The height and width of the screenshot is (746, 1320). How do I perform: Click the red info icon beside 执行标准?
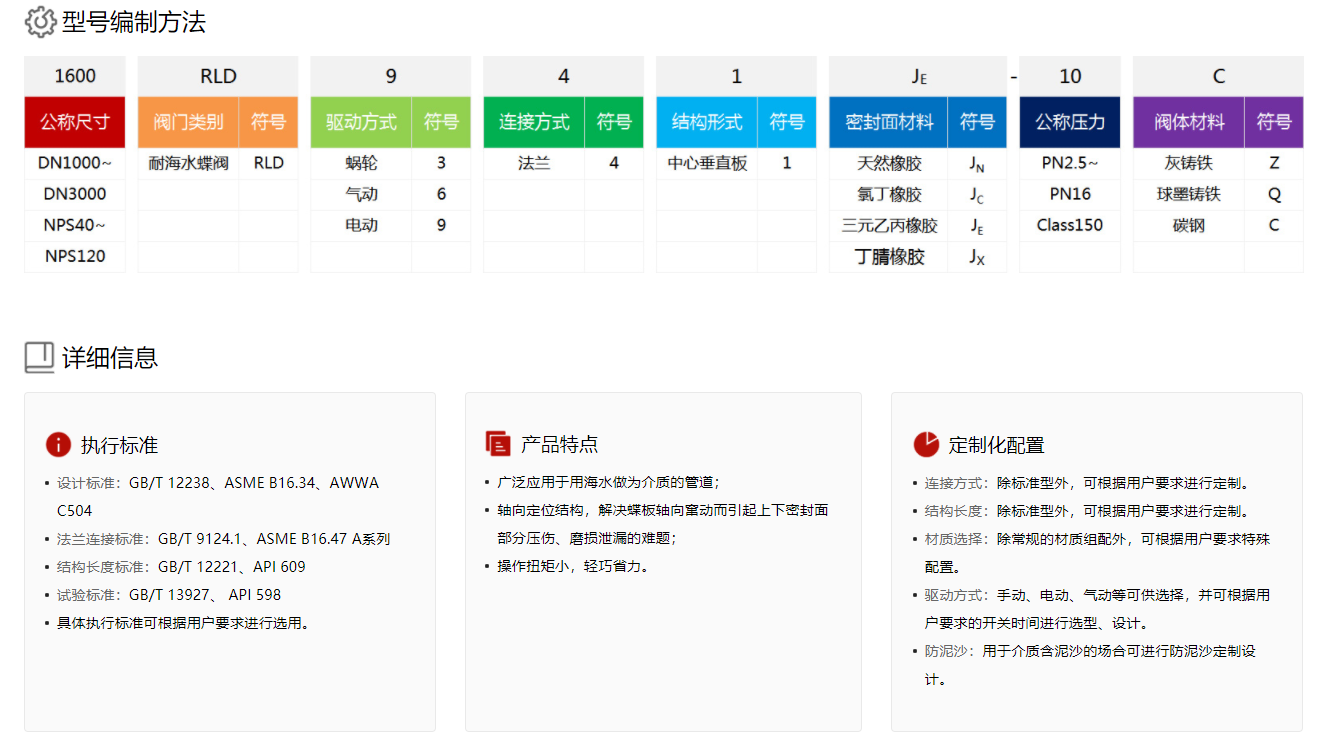tap(58, 445)
